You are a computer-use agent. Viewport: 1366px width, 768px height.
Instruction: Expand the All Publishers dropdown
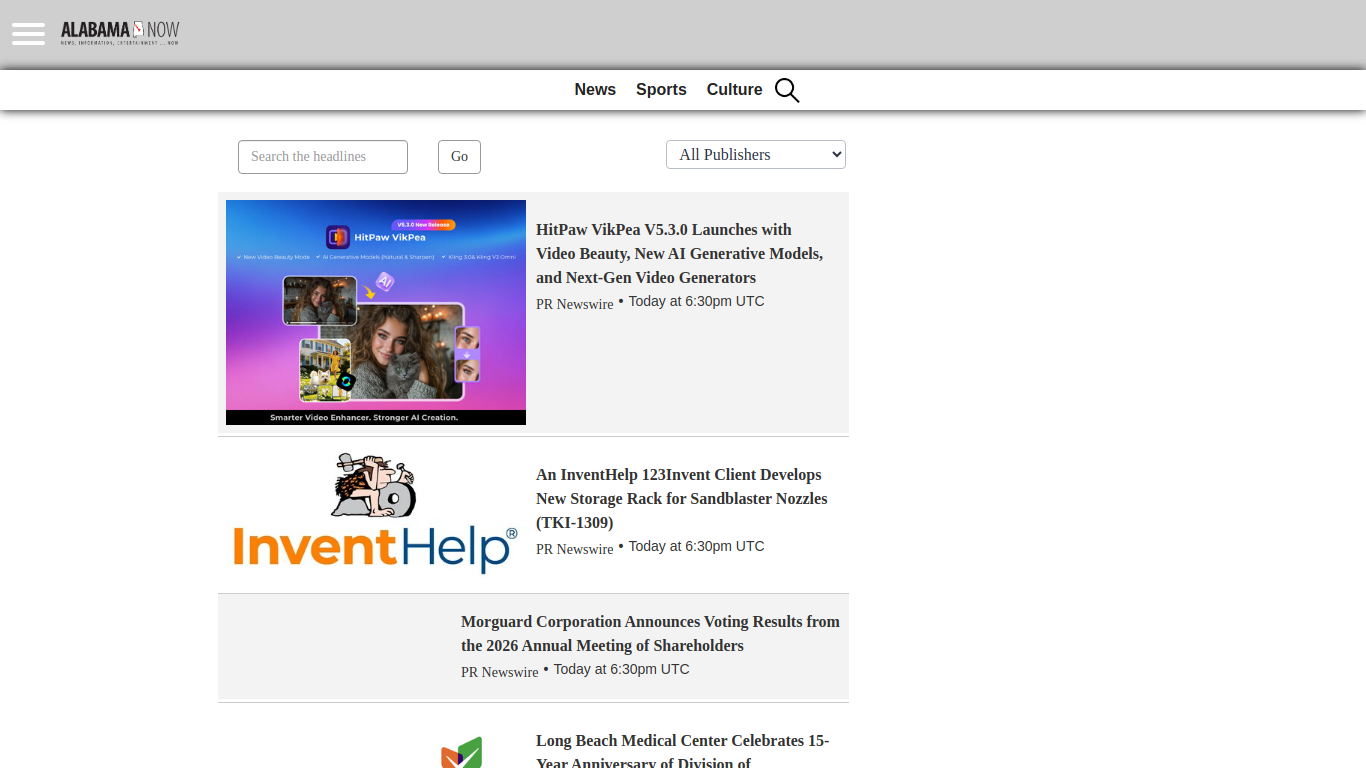coord(756,155)
